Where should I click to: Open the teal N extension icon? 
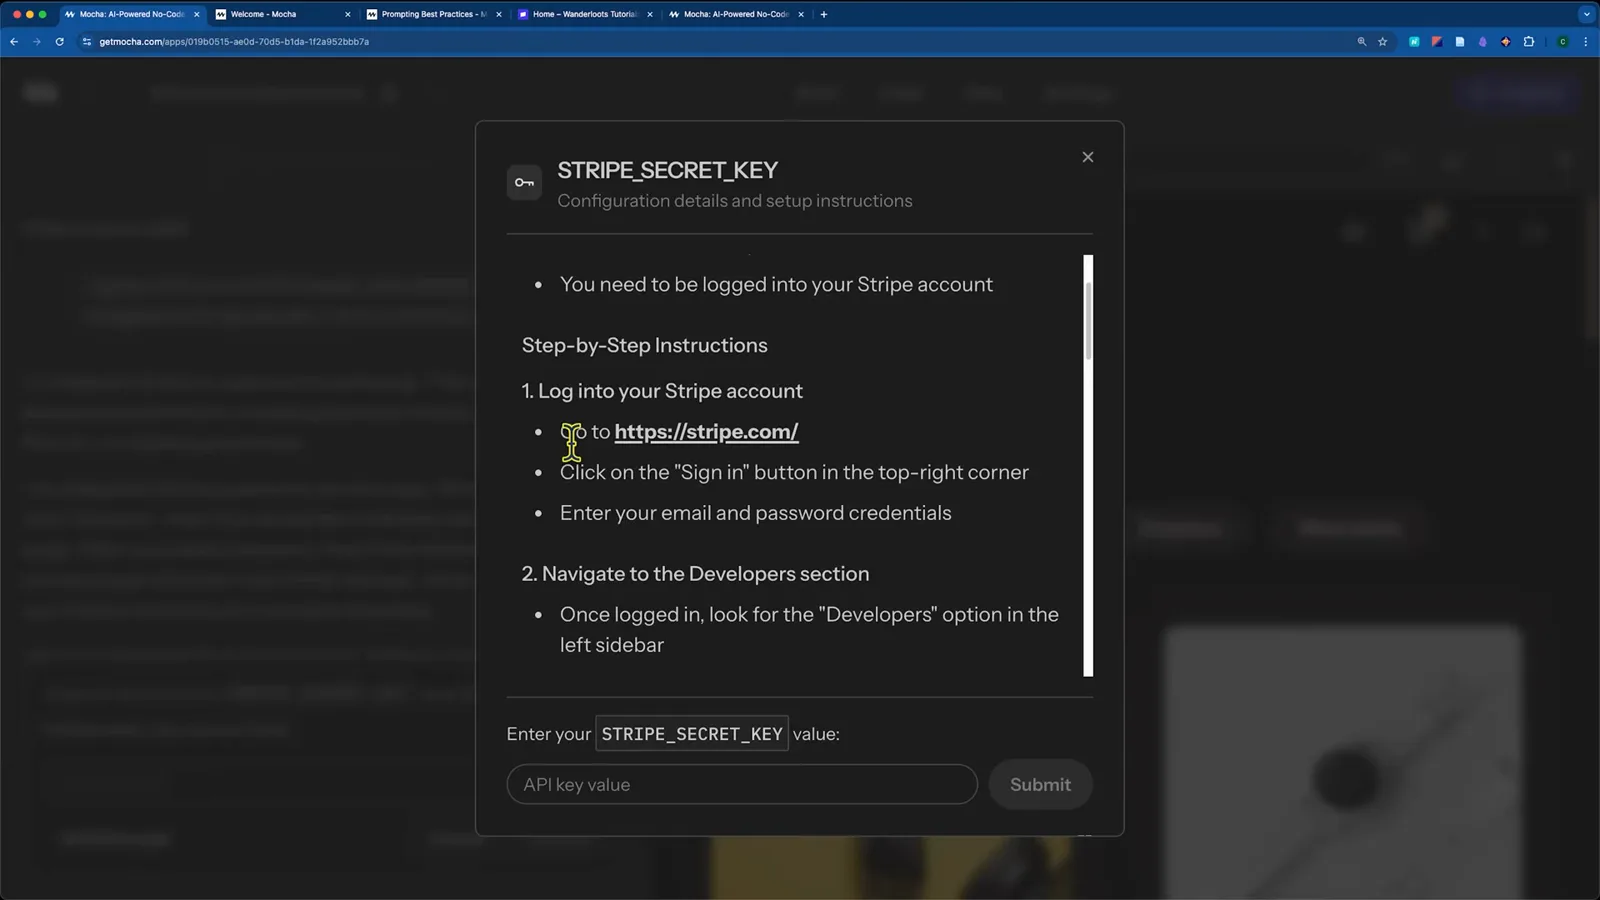(x=1414, y=42)
